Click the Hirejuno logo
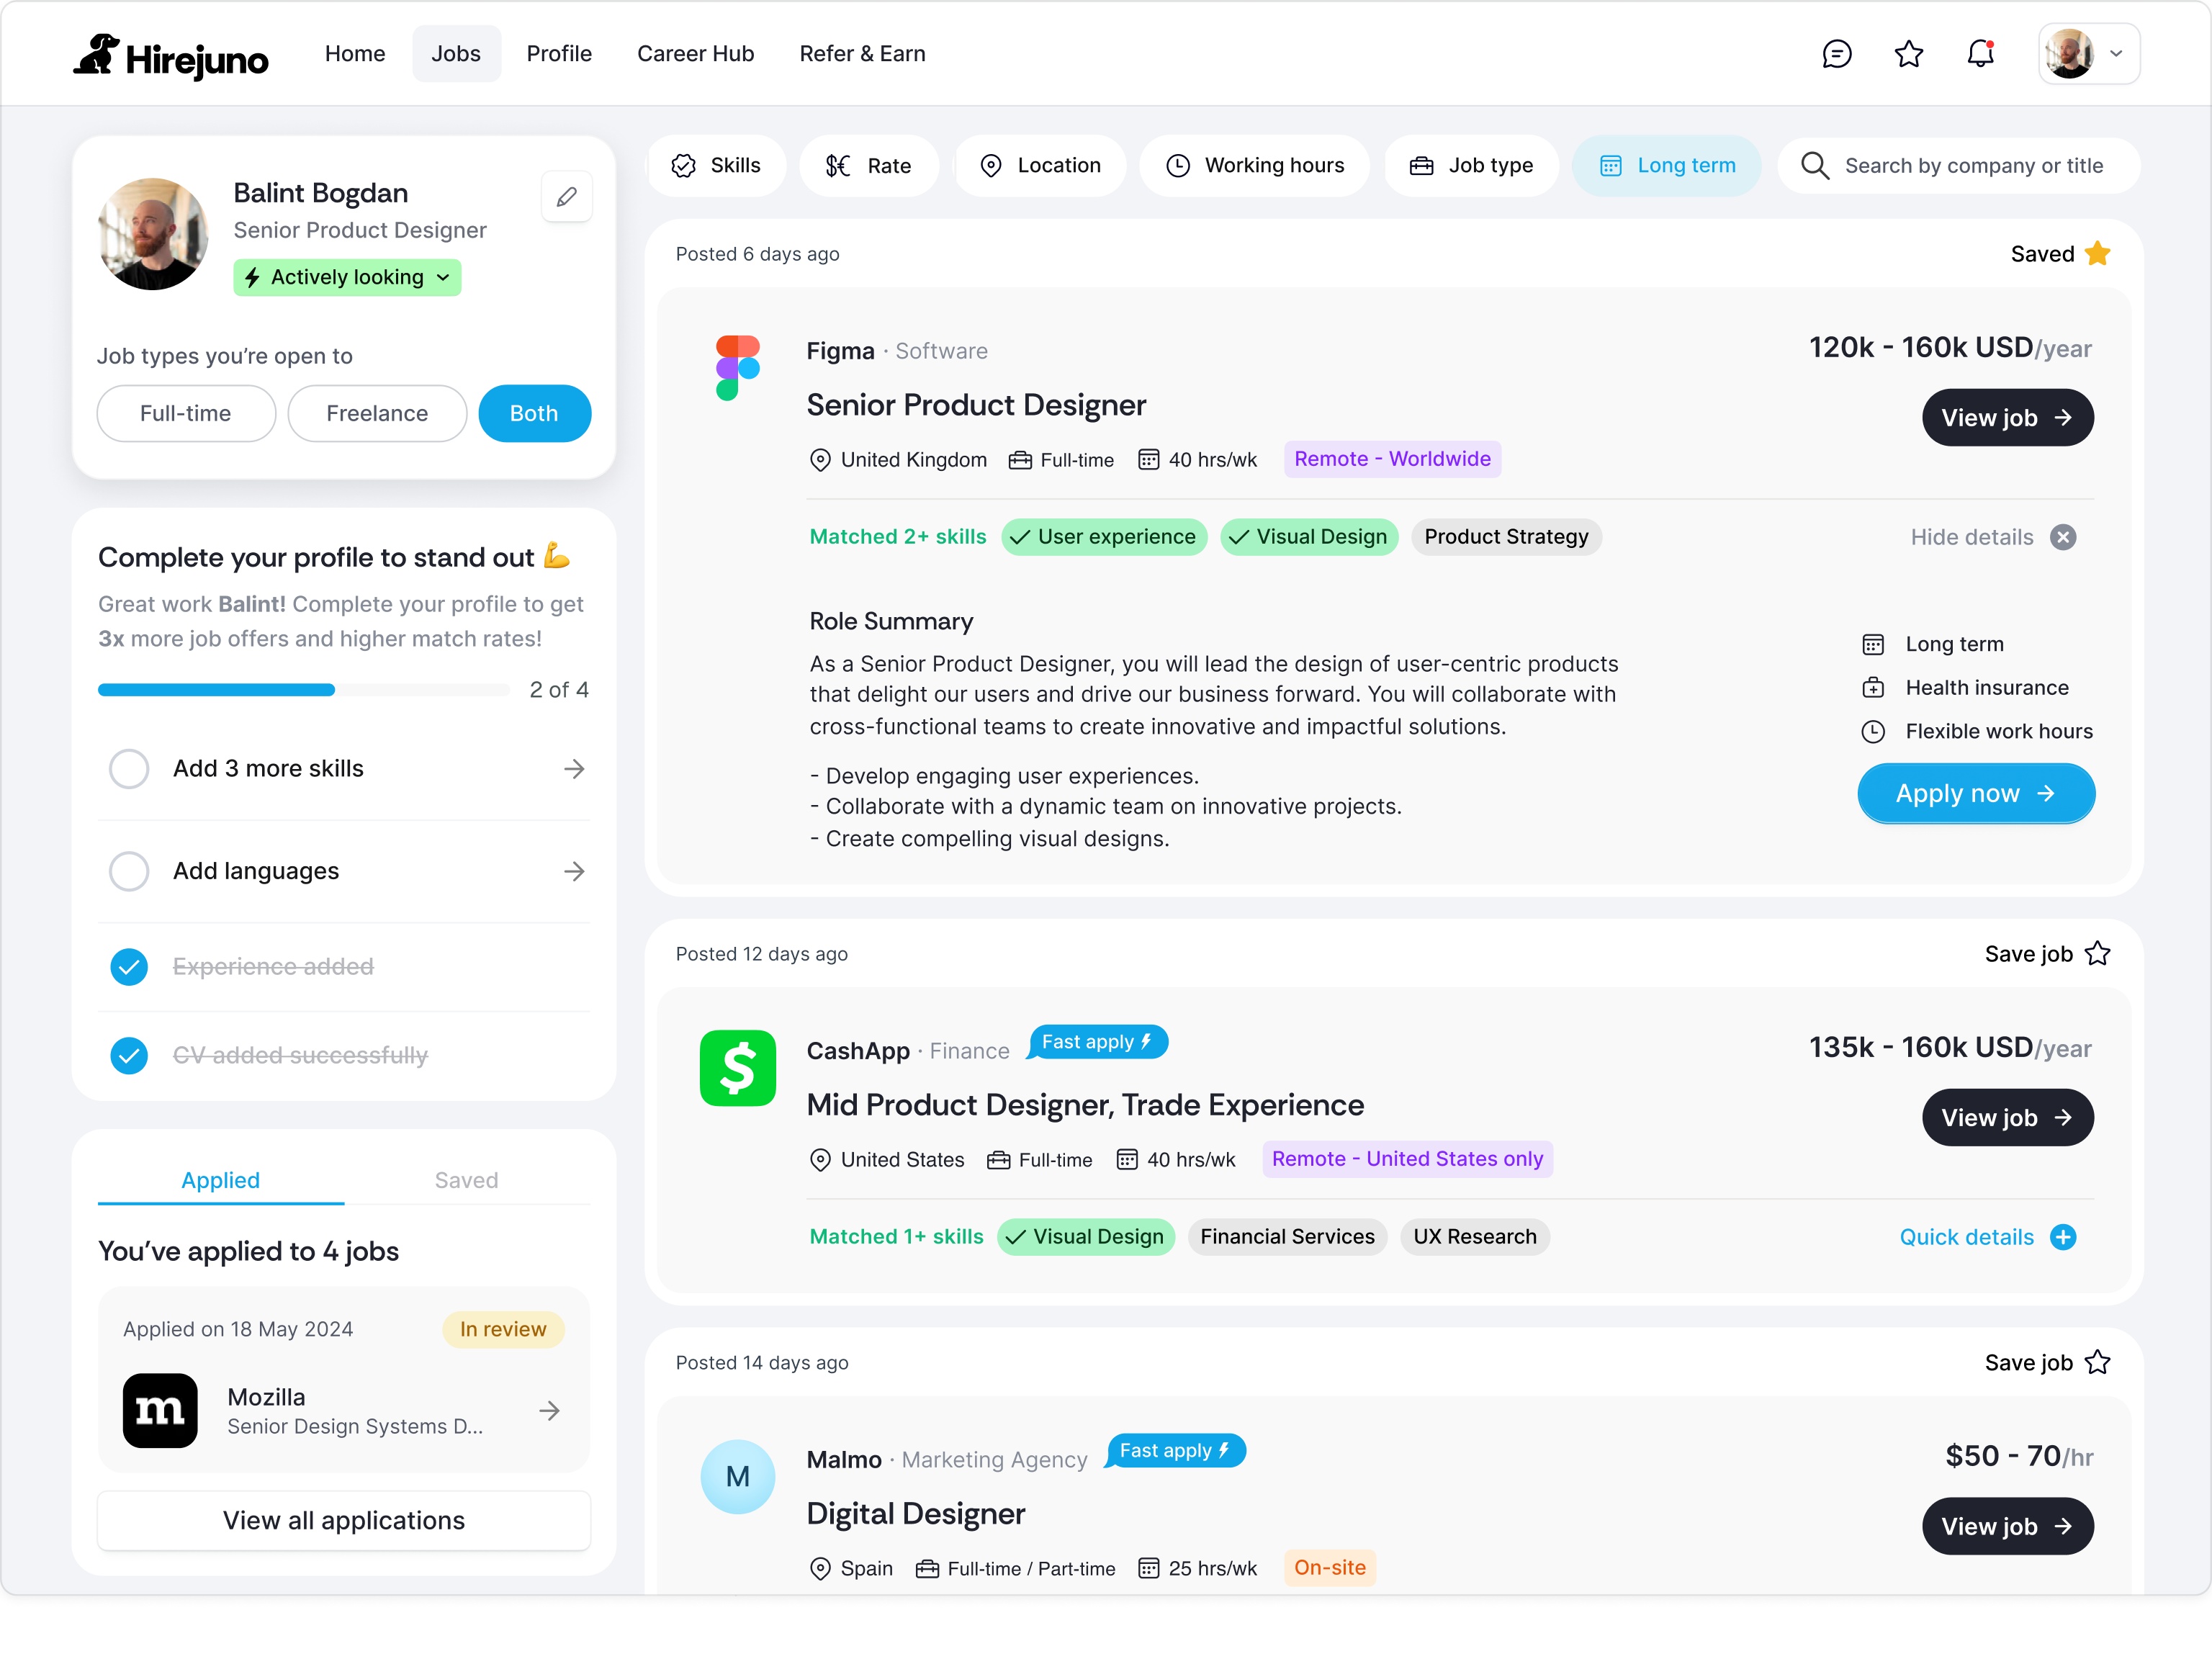This screenshot has height=1659, width=2212. 171,57
